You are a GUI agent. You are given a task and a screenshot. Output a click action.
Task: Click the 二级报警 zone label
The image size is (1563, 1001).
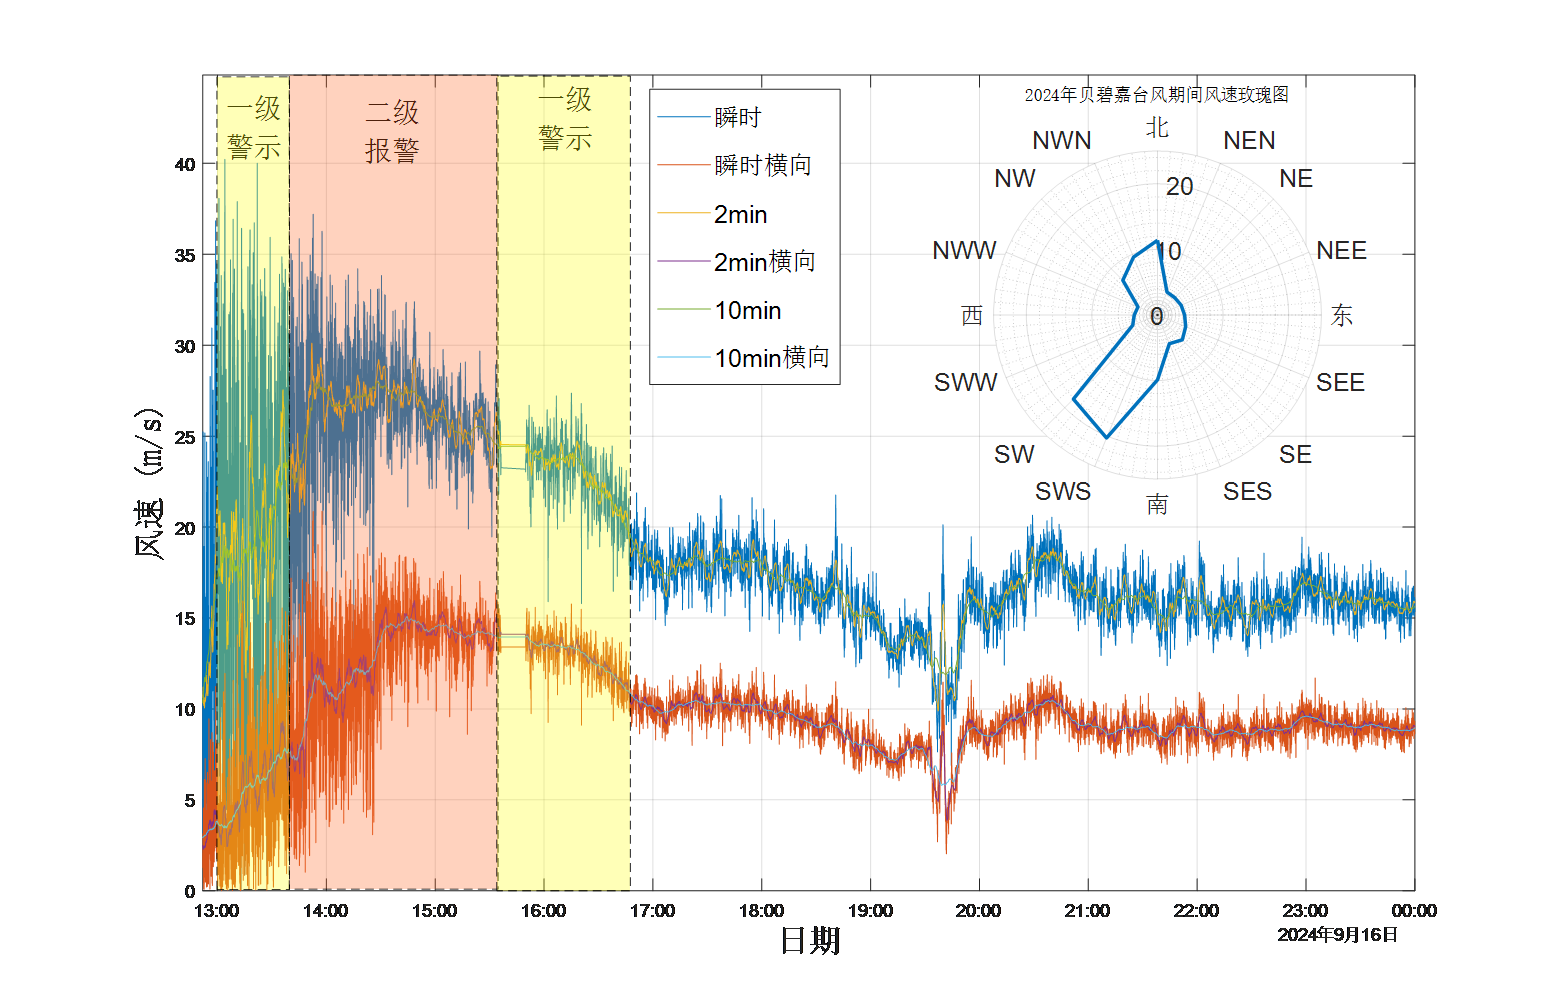coord(392,131)
